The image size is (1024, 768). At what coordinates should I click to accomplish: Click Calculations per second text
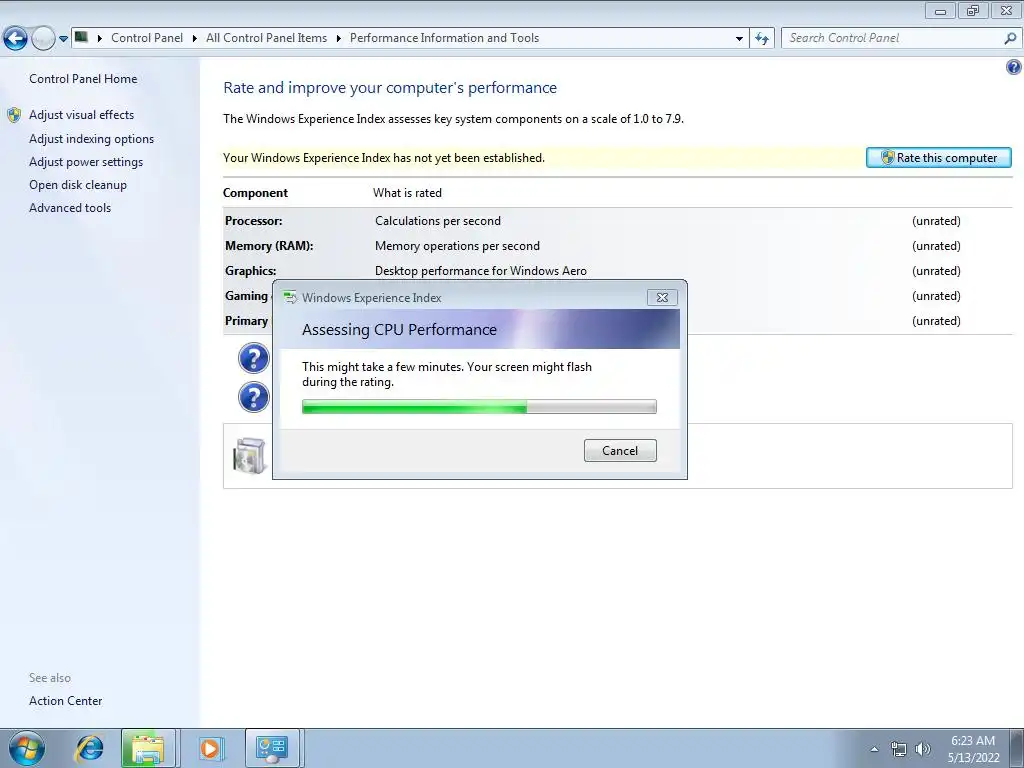click(x=438, y=221)
